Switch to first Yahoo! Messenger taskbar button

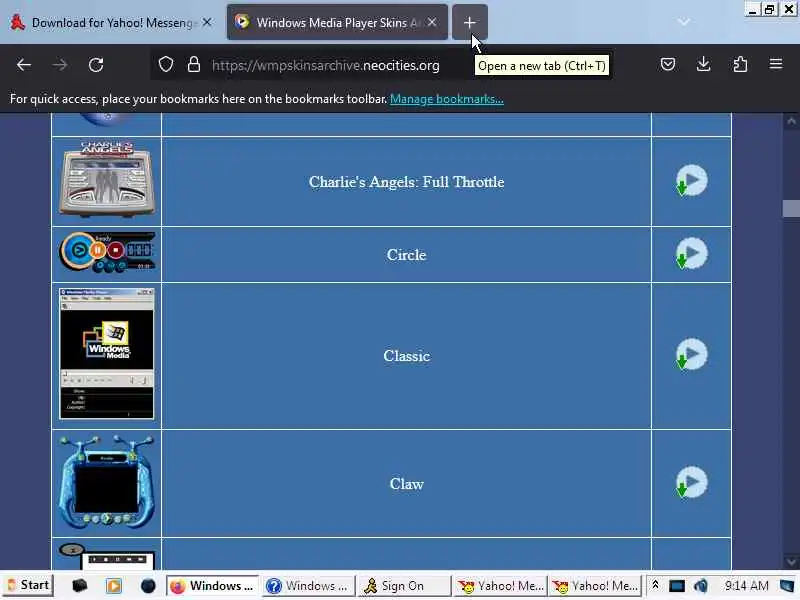501,586
